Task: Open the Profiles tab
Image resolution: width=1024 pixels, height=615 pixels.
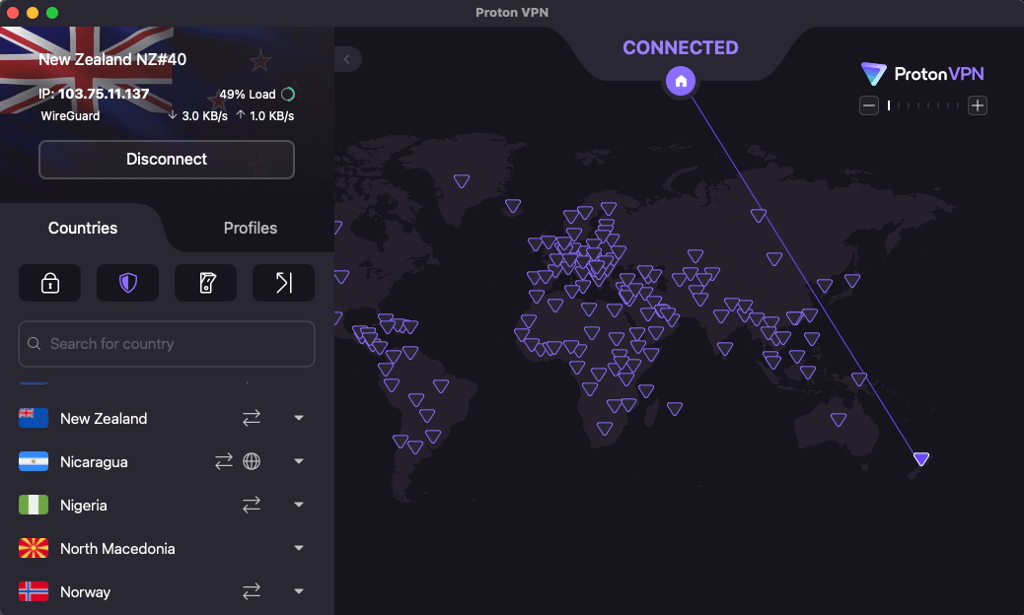Action: coord(250,228)
